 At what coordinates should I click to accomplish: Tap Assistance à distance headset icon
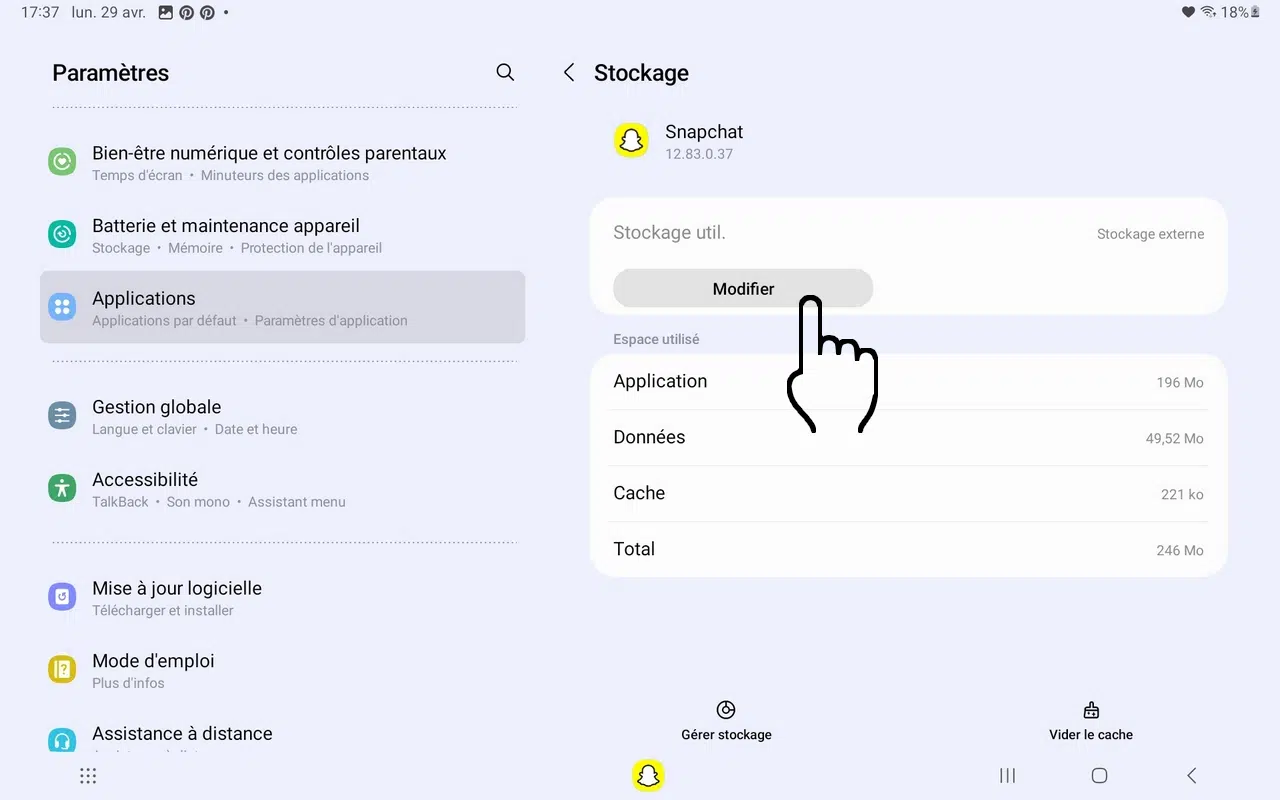62,740
